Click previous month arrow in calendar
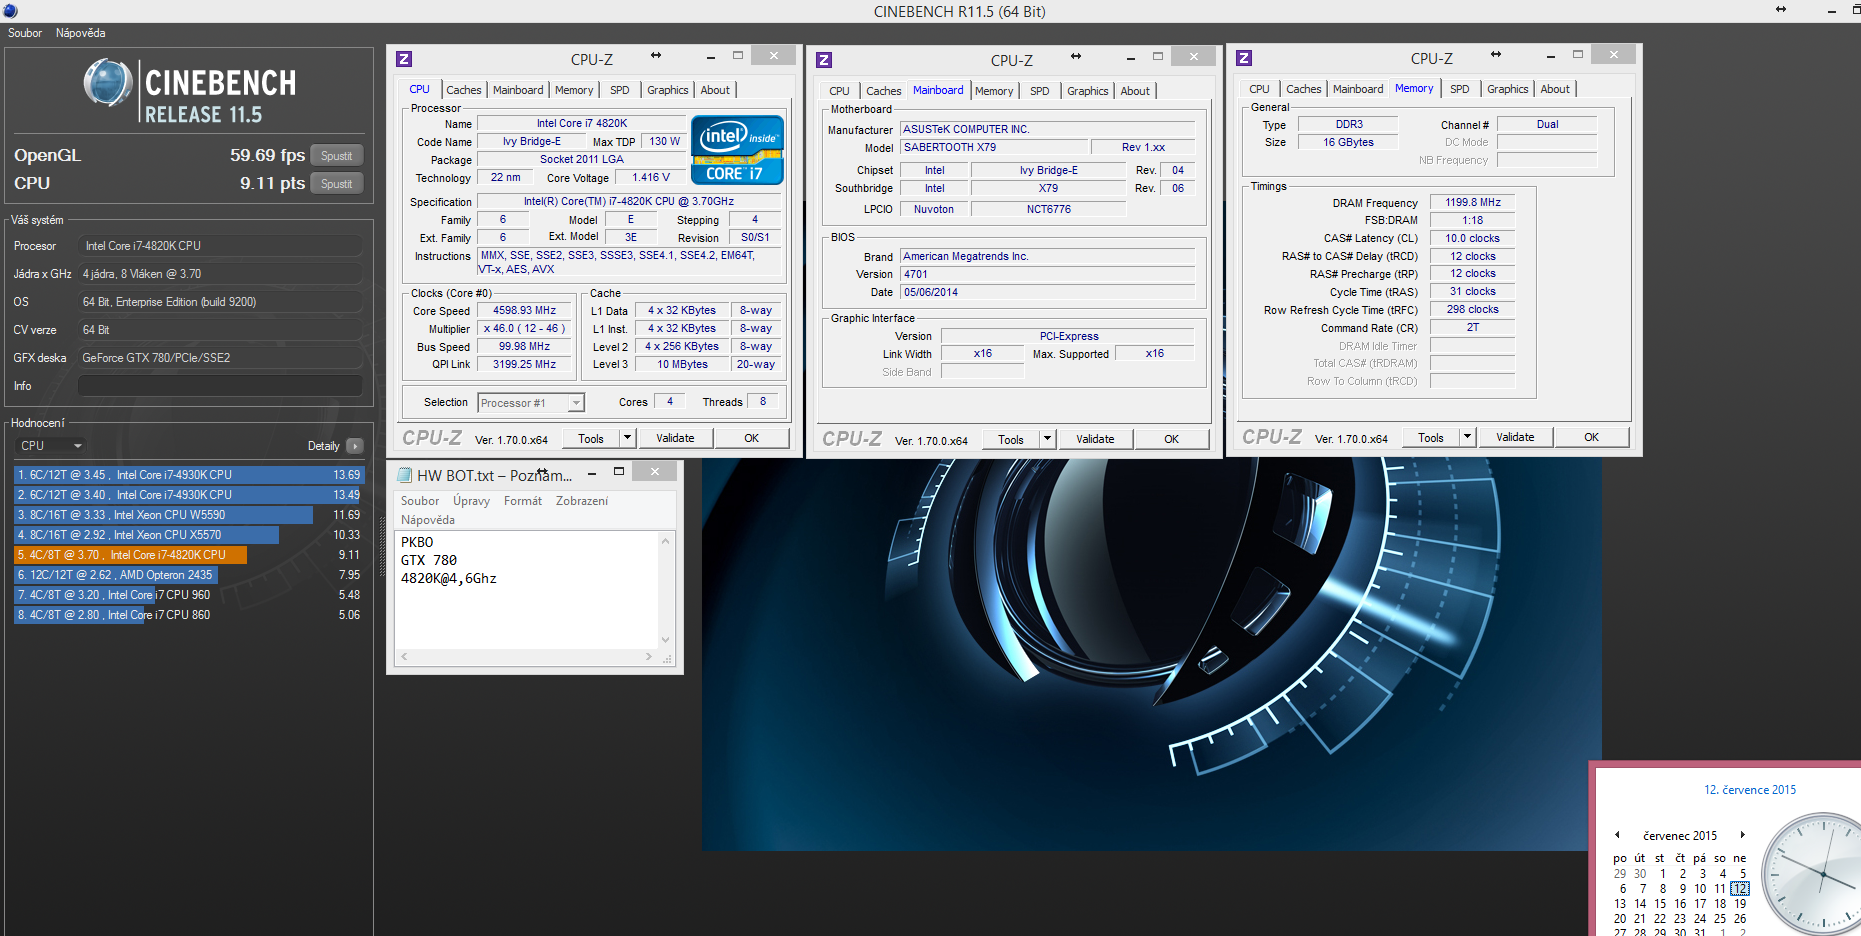Viewport: 1861px width, 936px height. [x=1617, y=835]
